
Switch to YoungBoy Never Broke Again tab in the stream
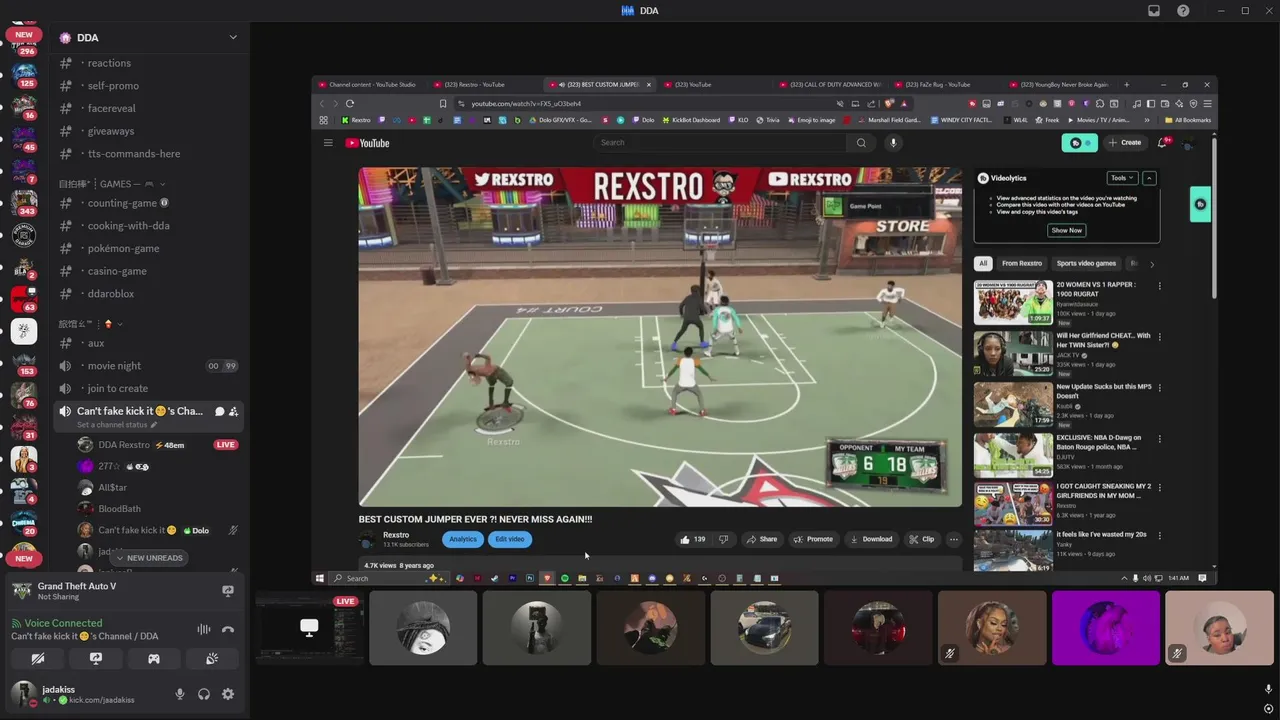(1060, 85)
